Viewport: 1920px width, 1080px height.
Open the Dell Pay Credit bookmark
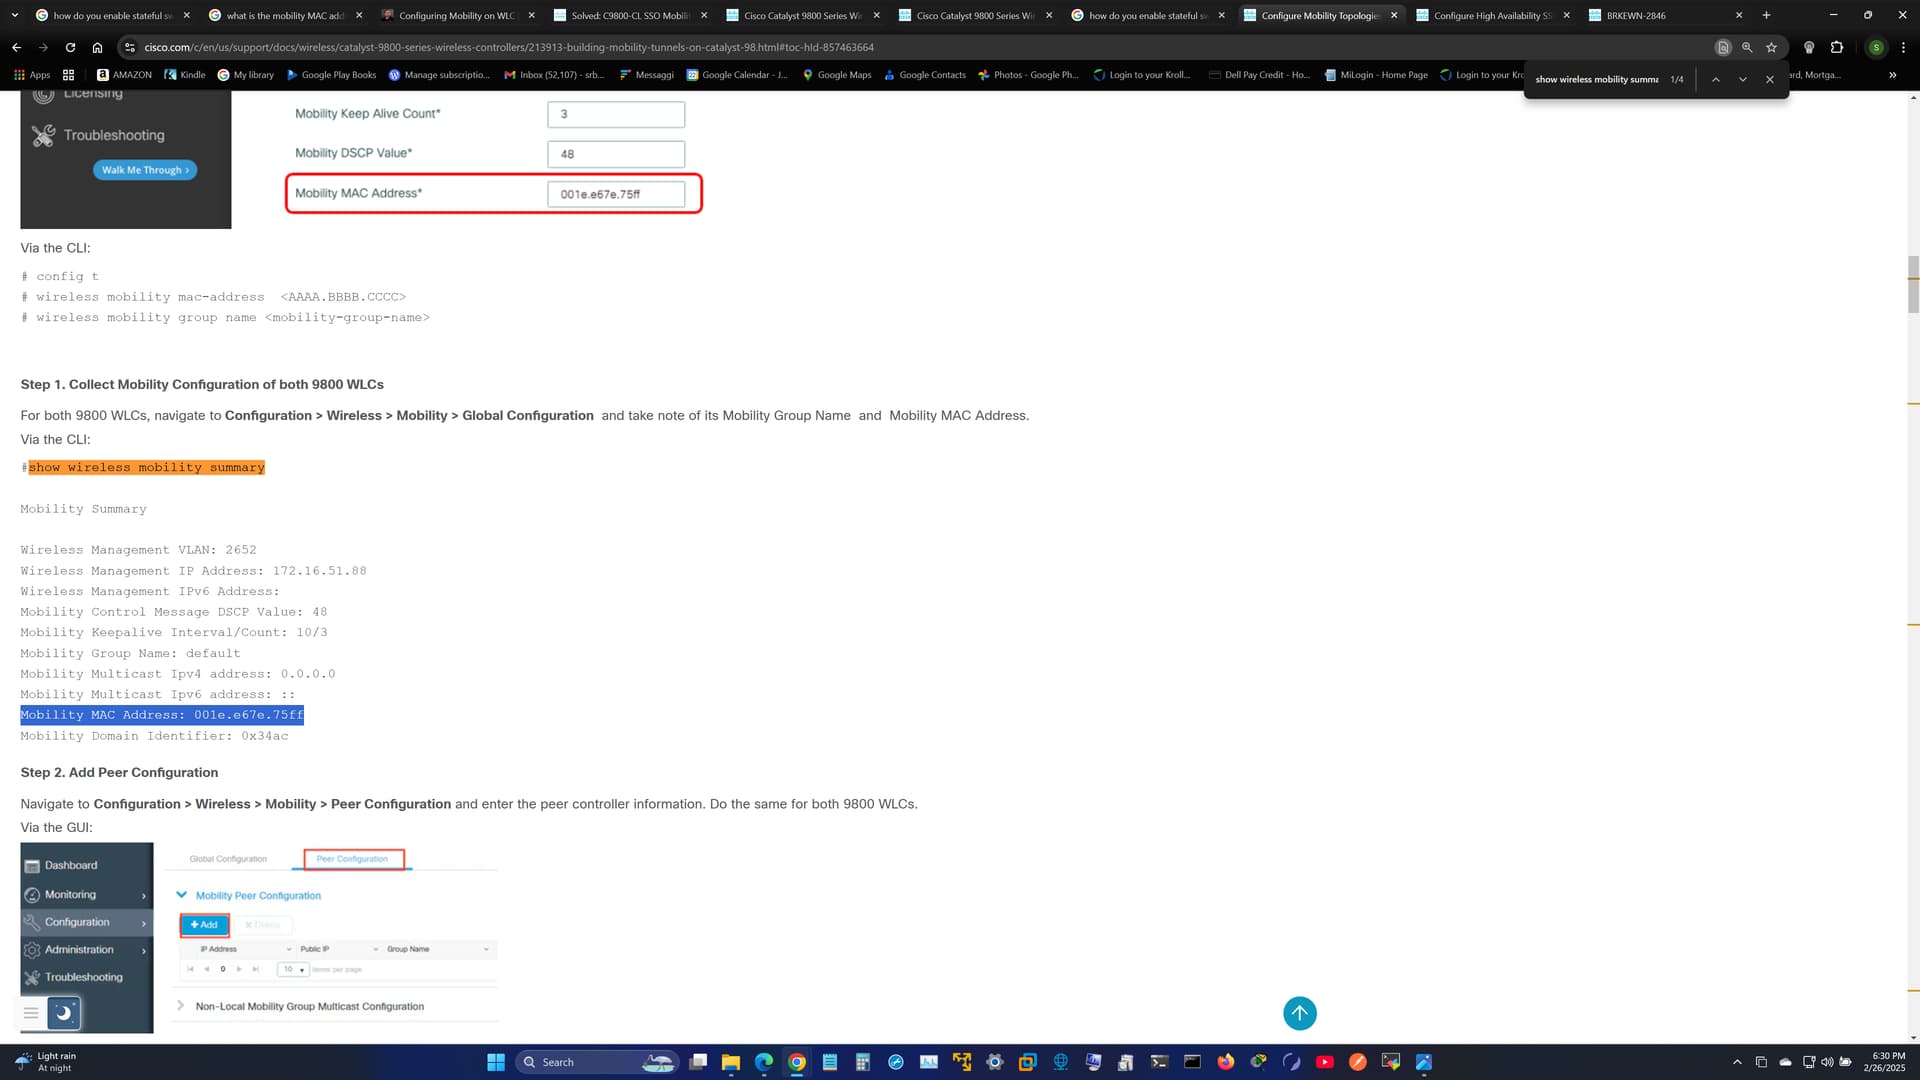[1259, 75]
